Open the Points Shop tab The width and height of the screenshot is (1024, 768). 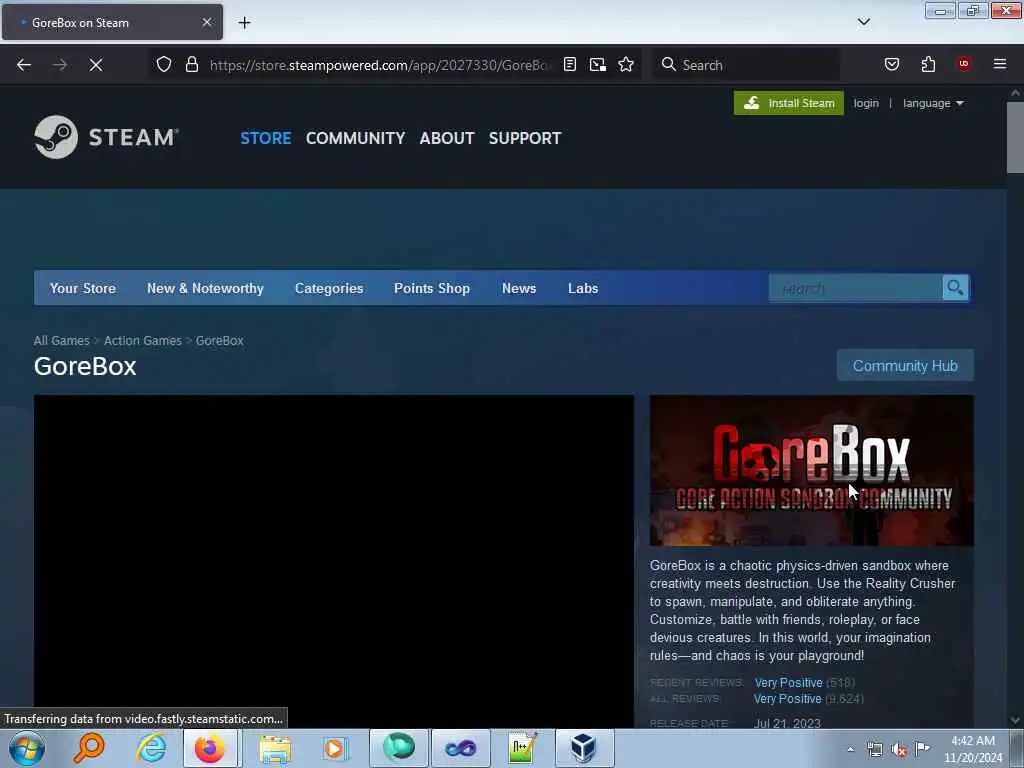pyautogui.click(x=432, y=288)
